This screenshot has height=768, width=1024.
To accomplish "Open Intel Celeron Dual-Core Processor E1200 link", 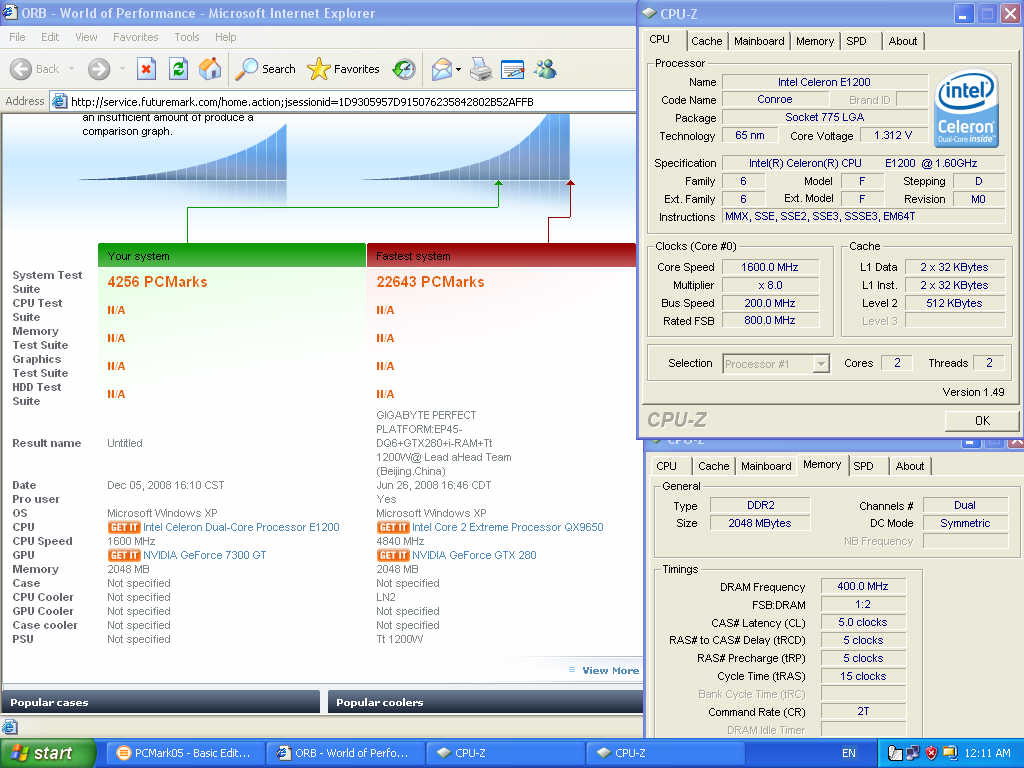I will point(241,527).
